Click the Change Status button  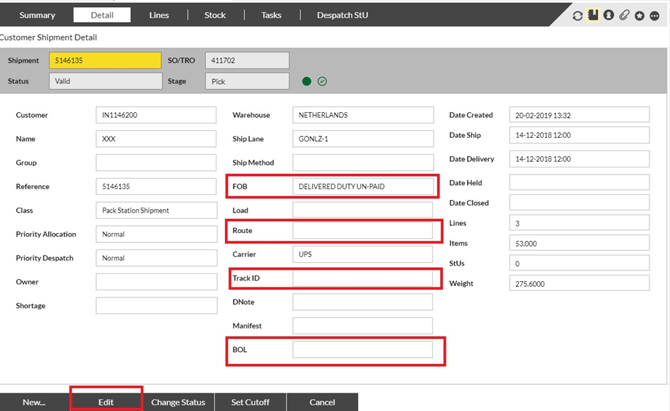click(x=178, y=402)
